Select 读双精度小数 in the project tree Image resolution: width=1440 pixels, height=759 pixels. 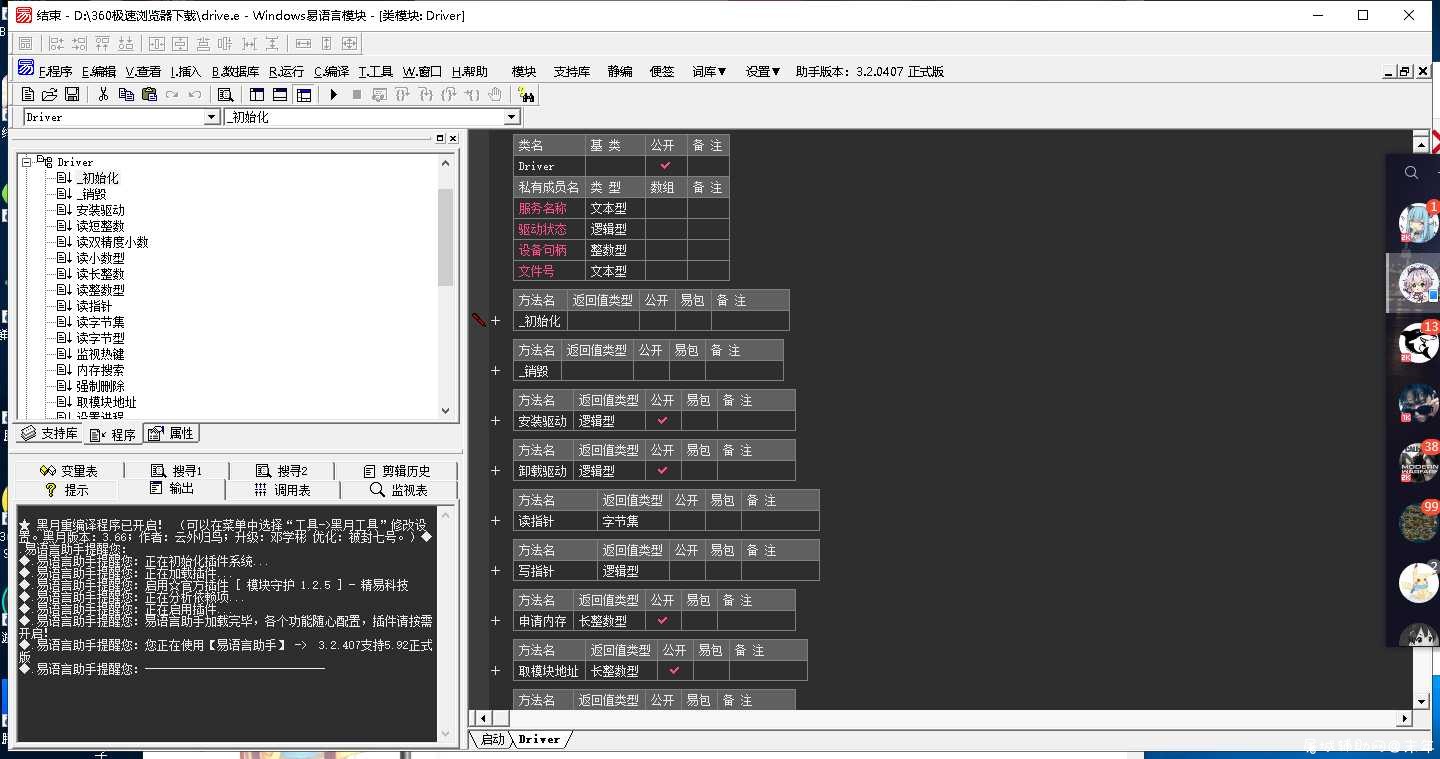pyautogui.click(x=112, y=242)
